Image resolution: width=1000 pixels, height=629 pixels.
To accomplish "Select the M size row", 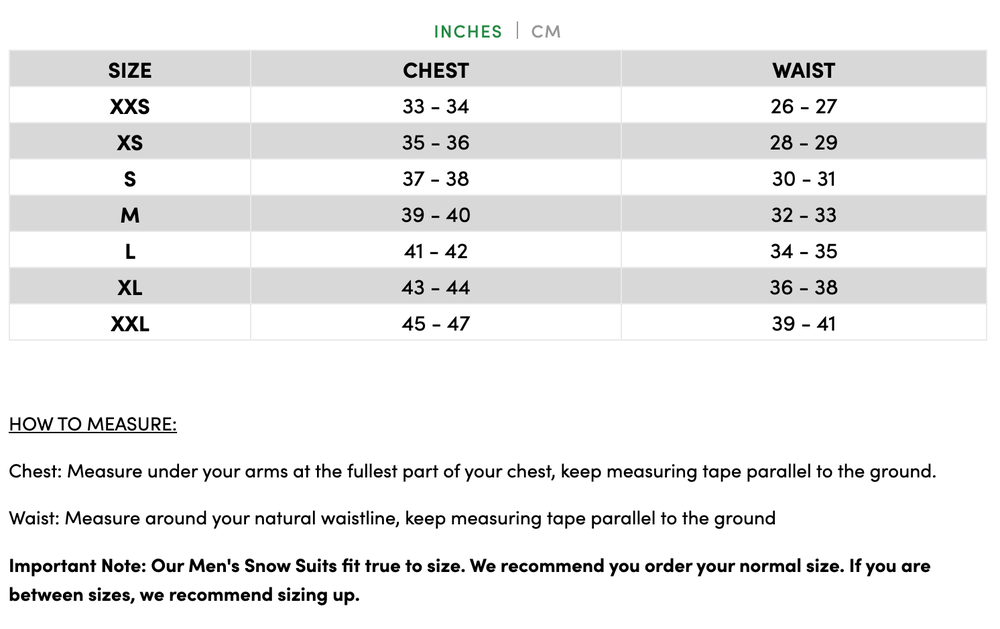I will pyautogui.click(x=129, y=214).
